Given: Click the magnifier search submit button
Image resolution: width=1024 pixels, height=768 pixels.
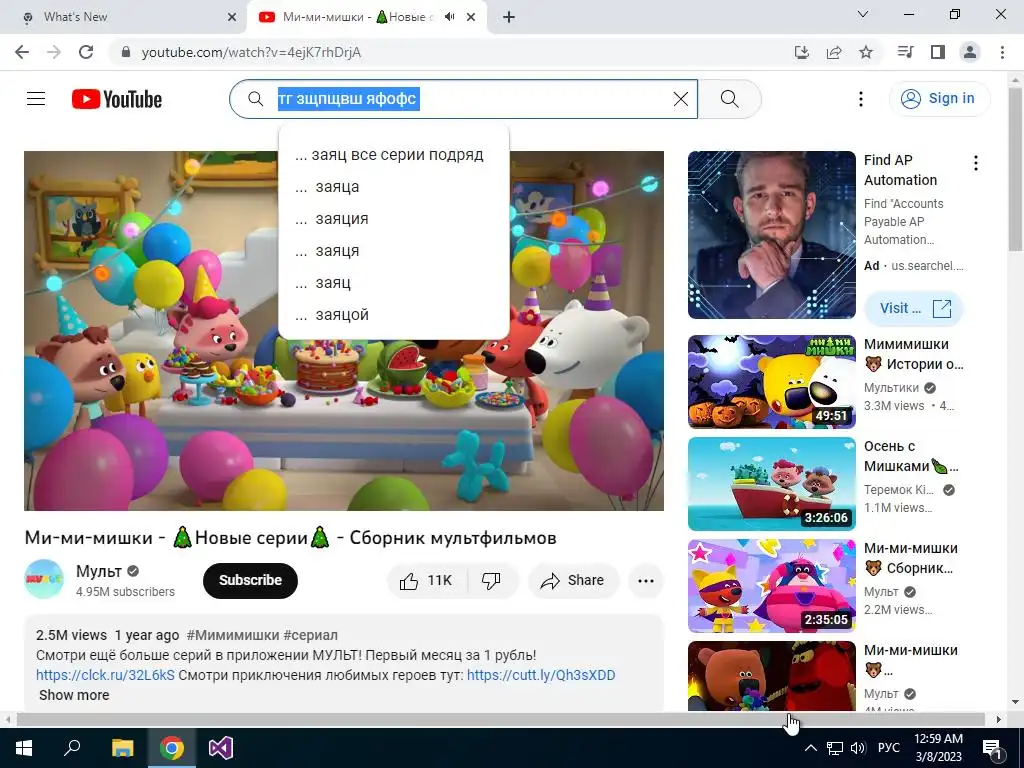Looking at the screenshot, I should point(729,99).
